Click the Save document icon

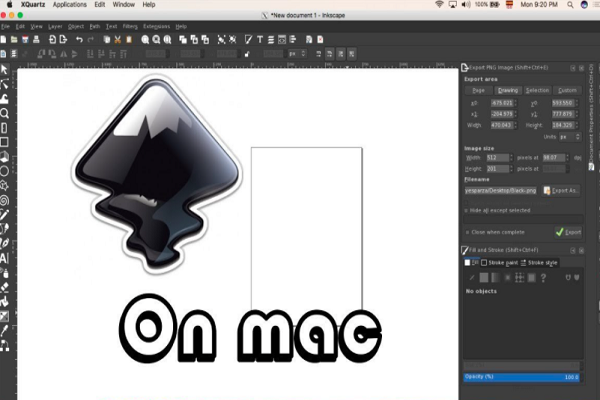tap(25, 39)
